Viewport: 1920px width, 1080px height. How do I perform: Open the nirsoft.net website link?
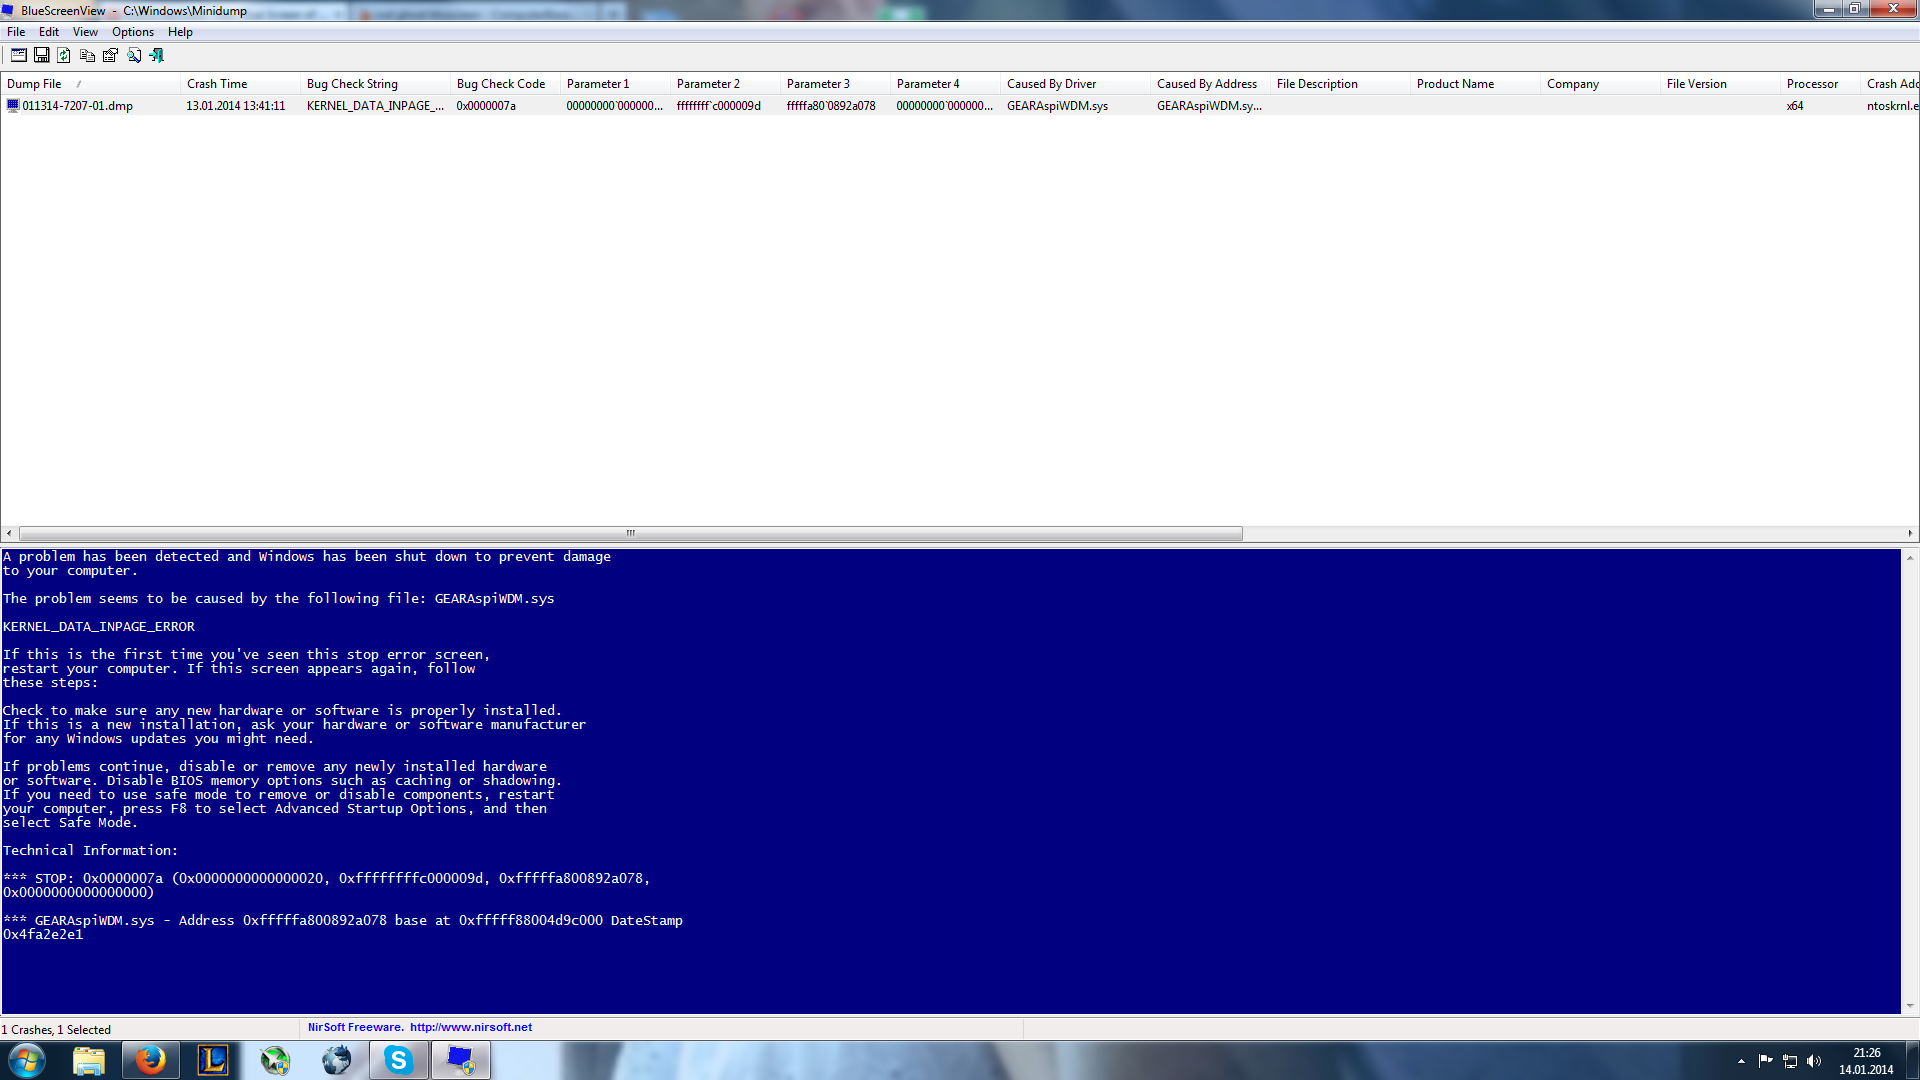pos(470,1027)
